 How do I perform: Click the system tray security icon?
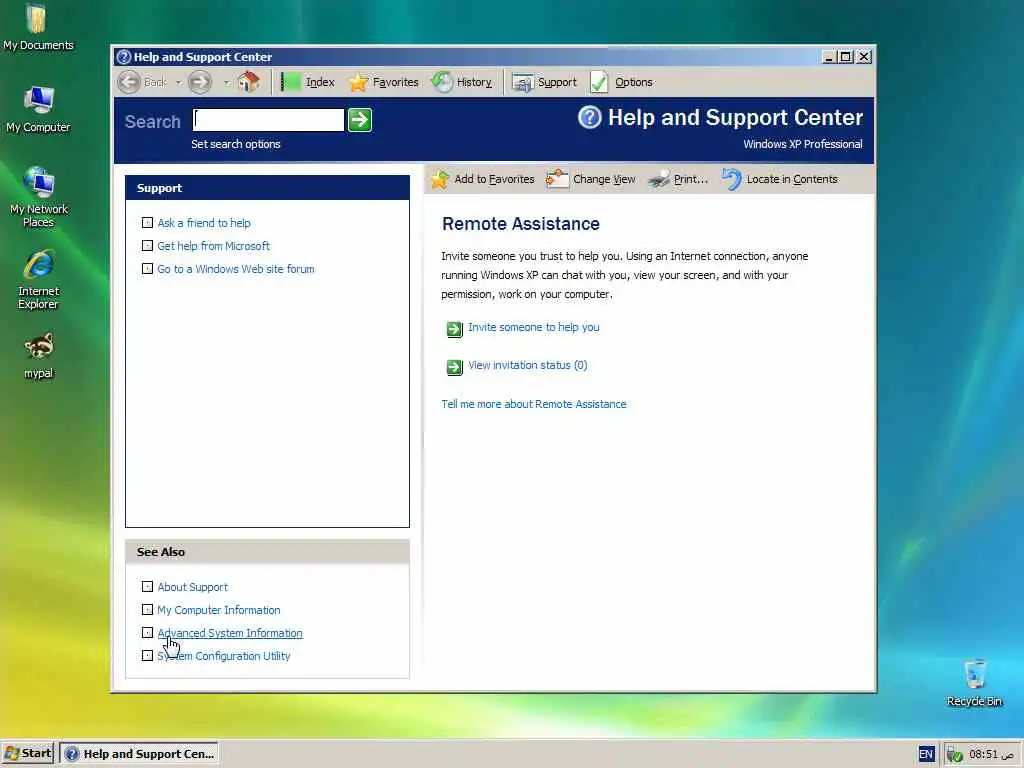pos(955,755)
